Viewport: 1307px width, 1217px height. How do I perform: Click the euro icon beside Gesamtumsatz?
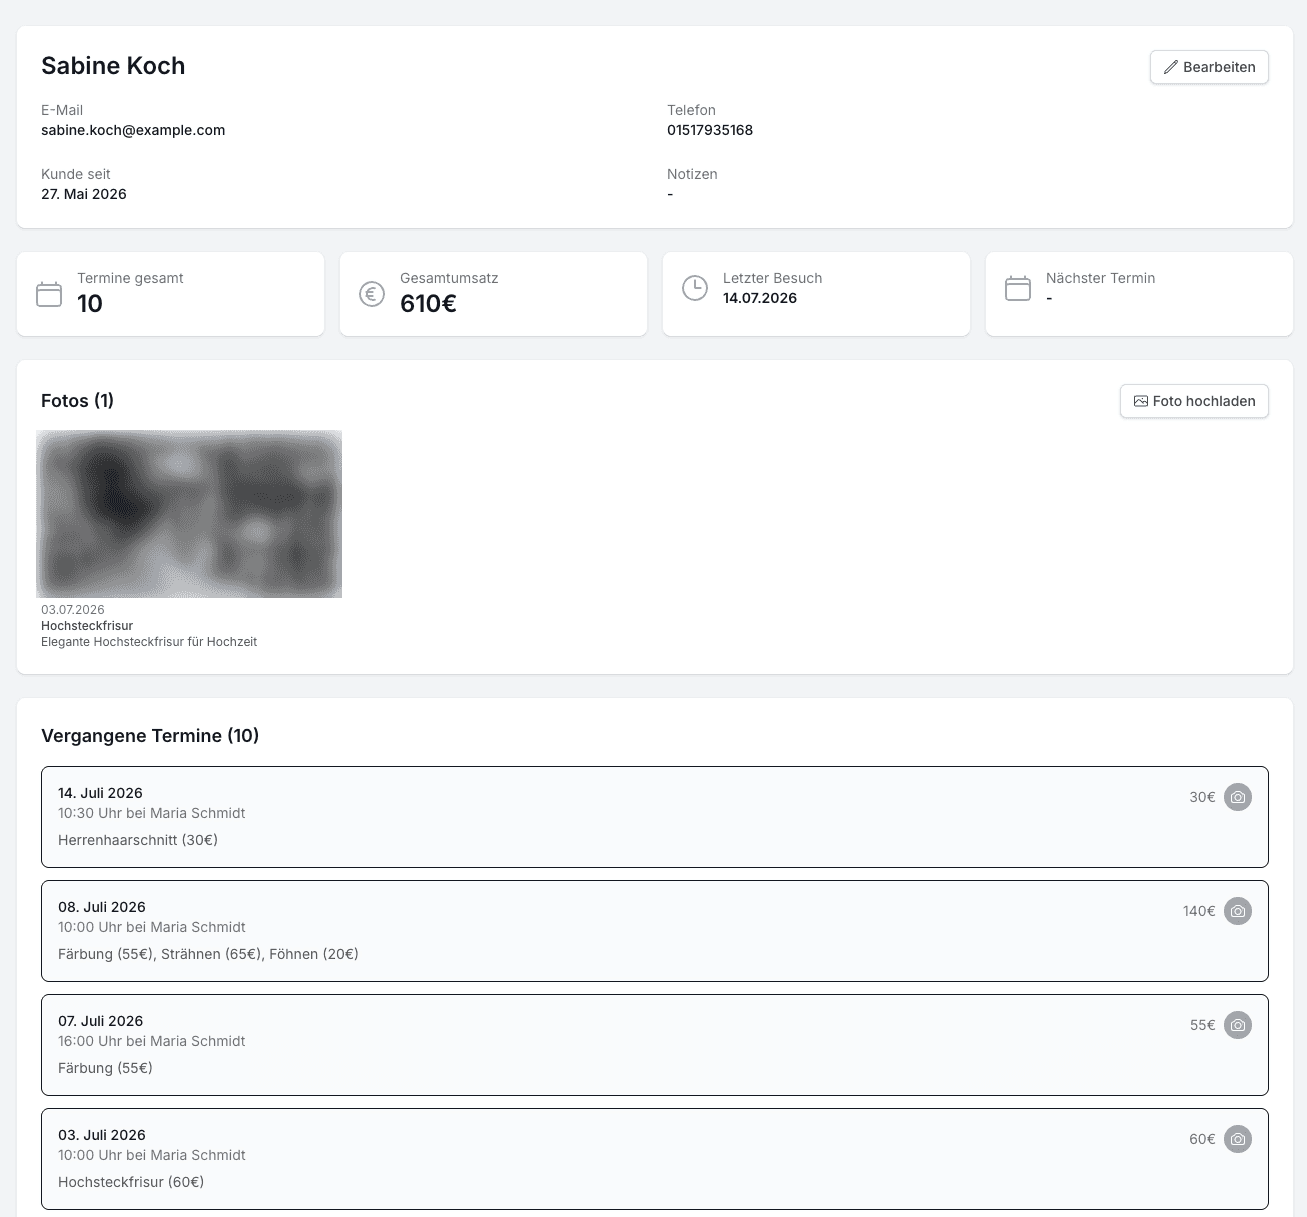(x=372, y=294)
